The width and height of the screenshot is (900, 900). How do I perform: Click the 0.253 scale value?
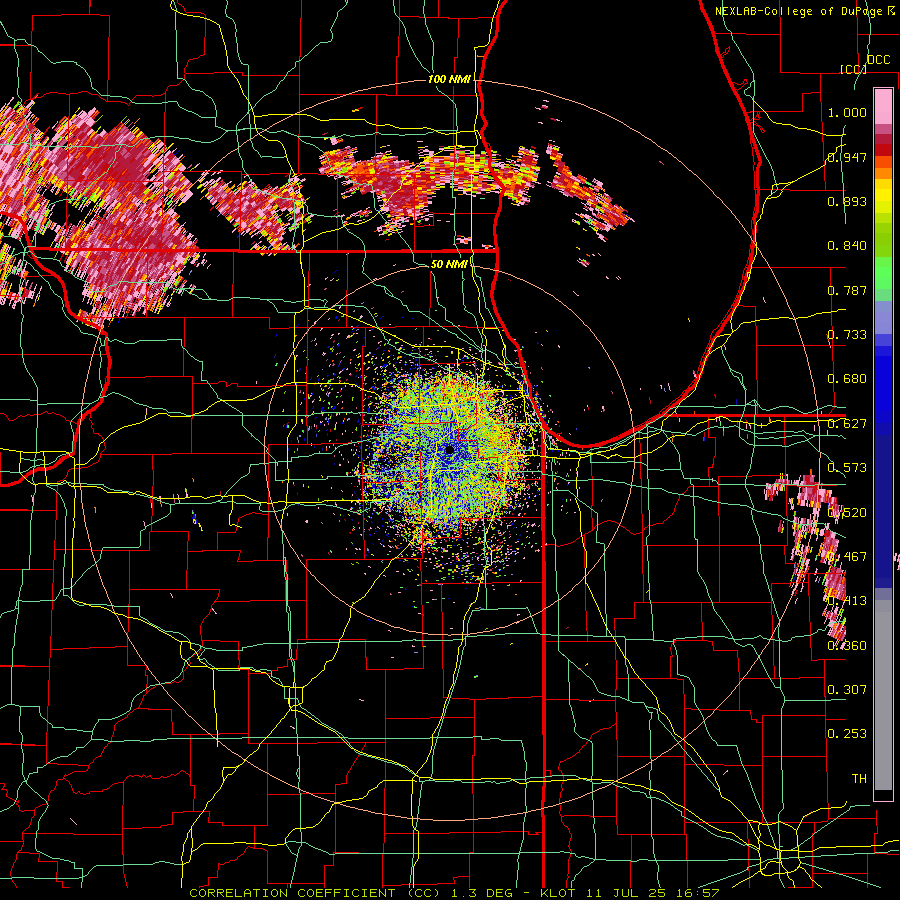[847, 734]
